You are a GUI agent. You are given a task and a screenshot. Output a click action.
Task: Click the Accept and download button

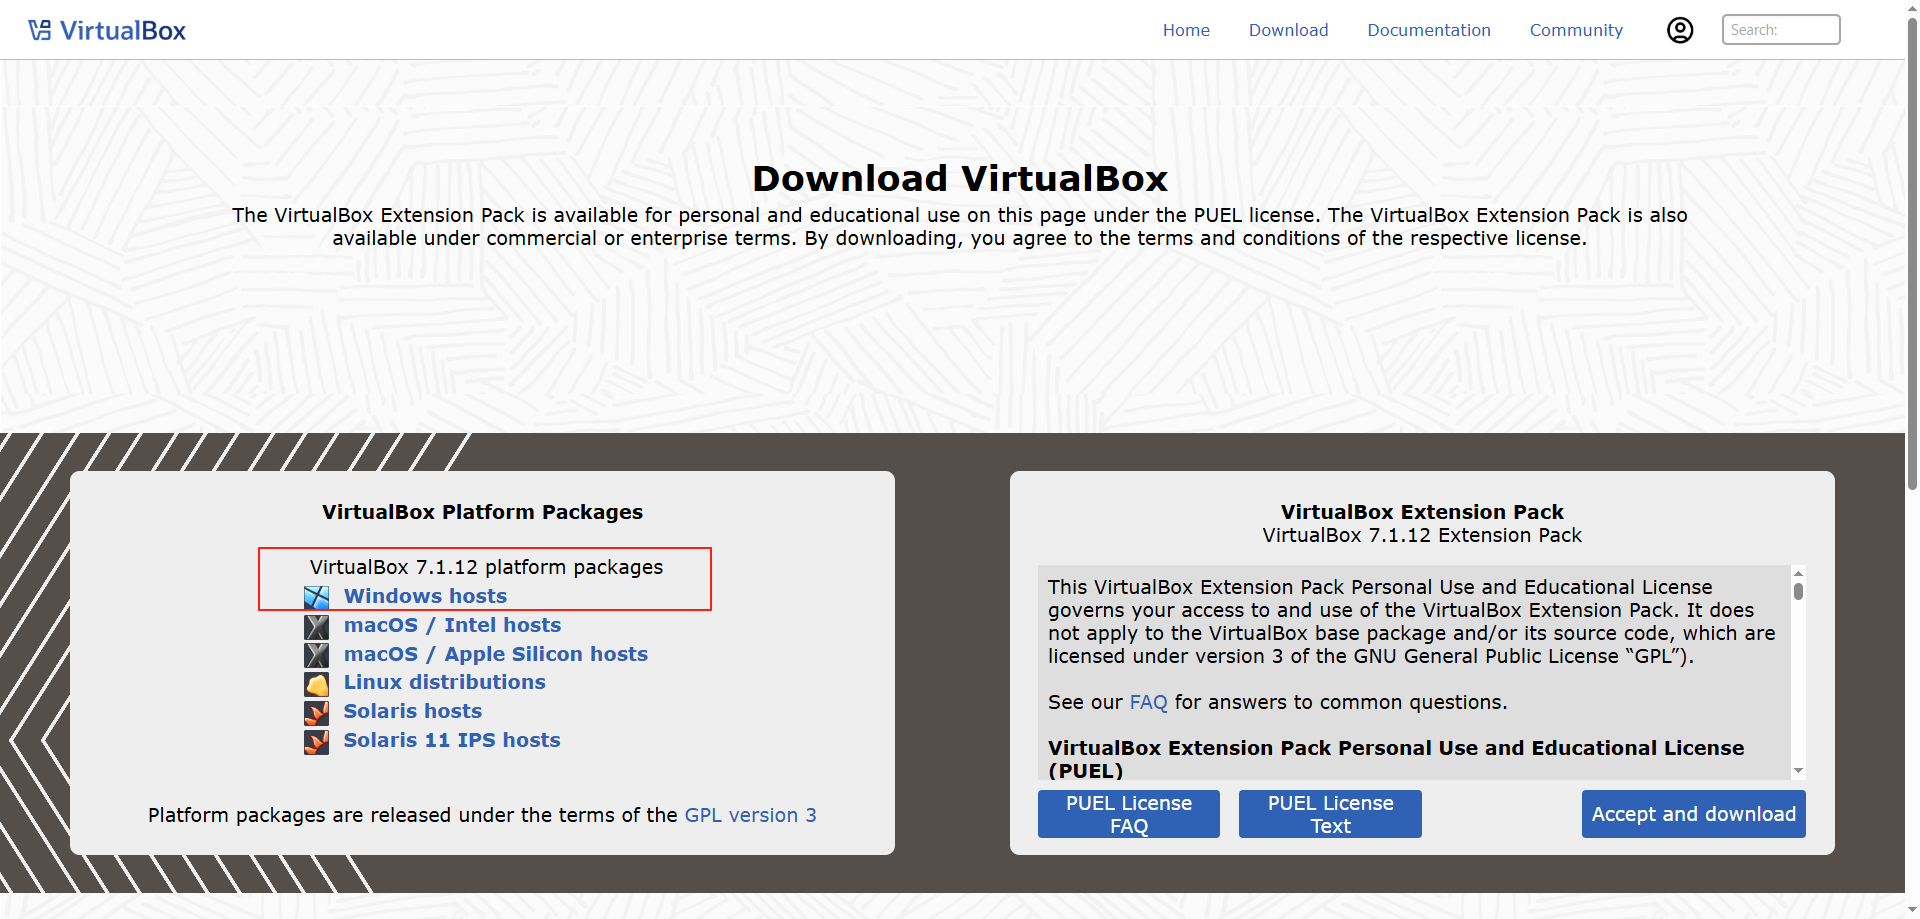pos(1693,814)
